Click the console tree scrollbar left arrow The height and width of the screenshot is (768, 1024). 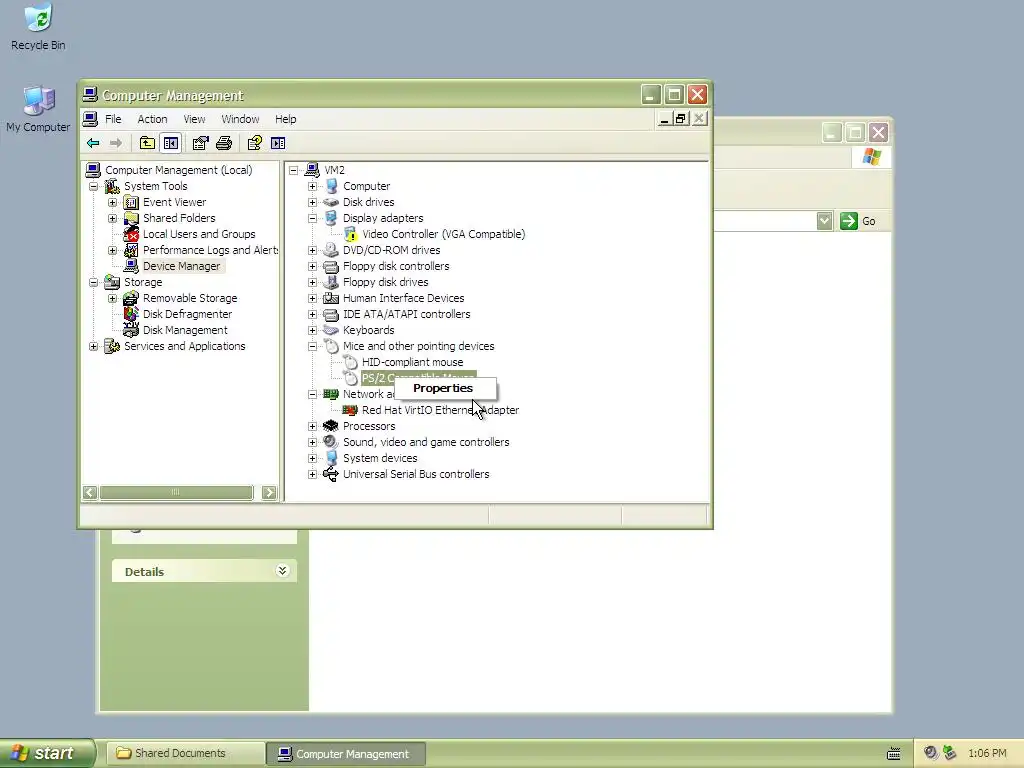[90, 492]
